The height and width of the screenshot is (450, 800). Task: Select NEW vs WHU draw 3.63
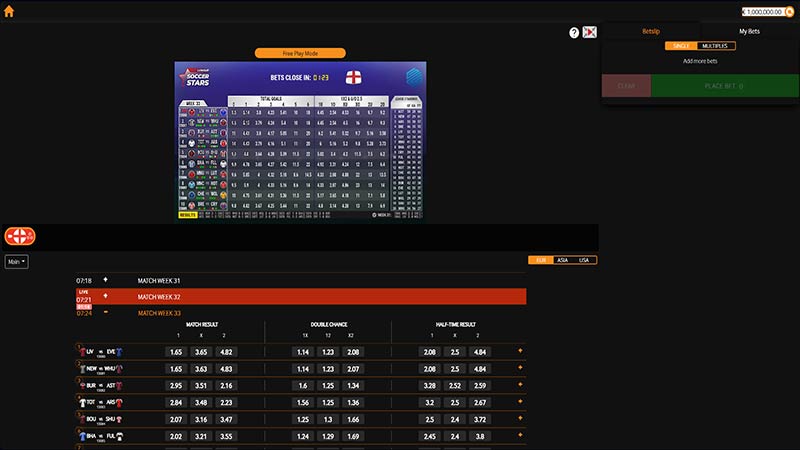click(201, 369)
